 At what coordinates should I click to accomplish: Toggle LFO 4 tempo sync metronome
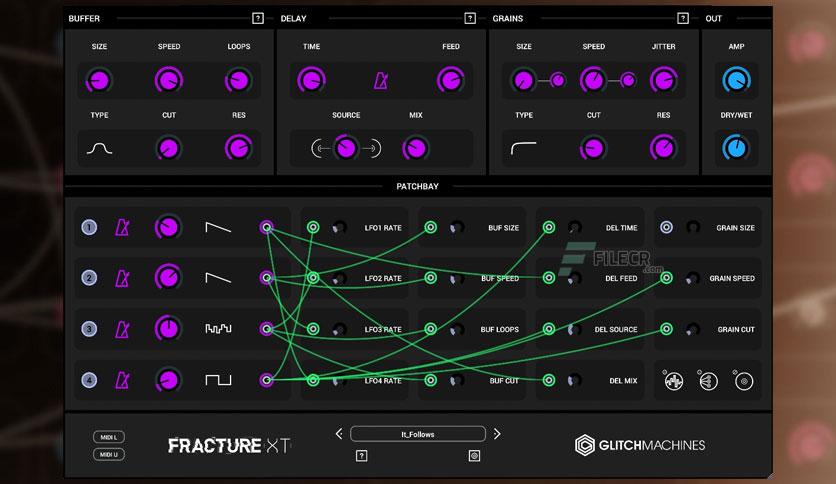pyautogui.click(x=123, y=380)
